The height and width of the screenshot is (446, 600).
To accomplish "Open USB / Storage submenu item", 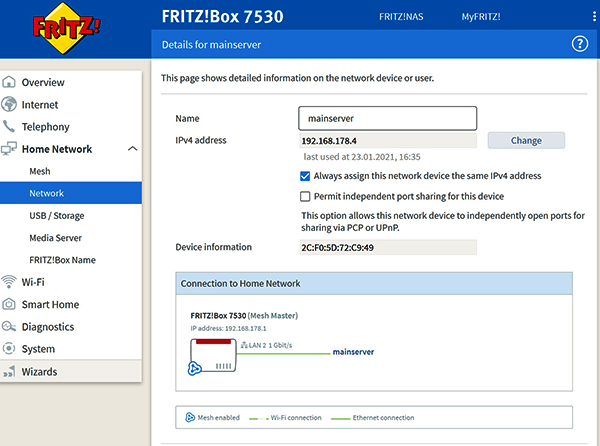I will pyautogui.click(x=71, y=215).
